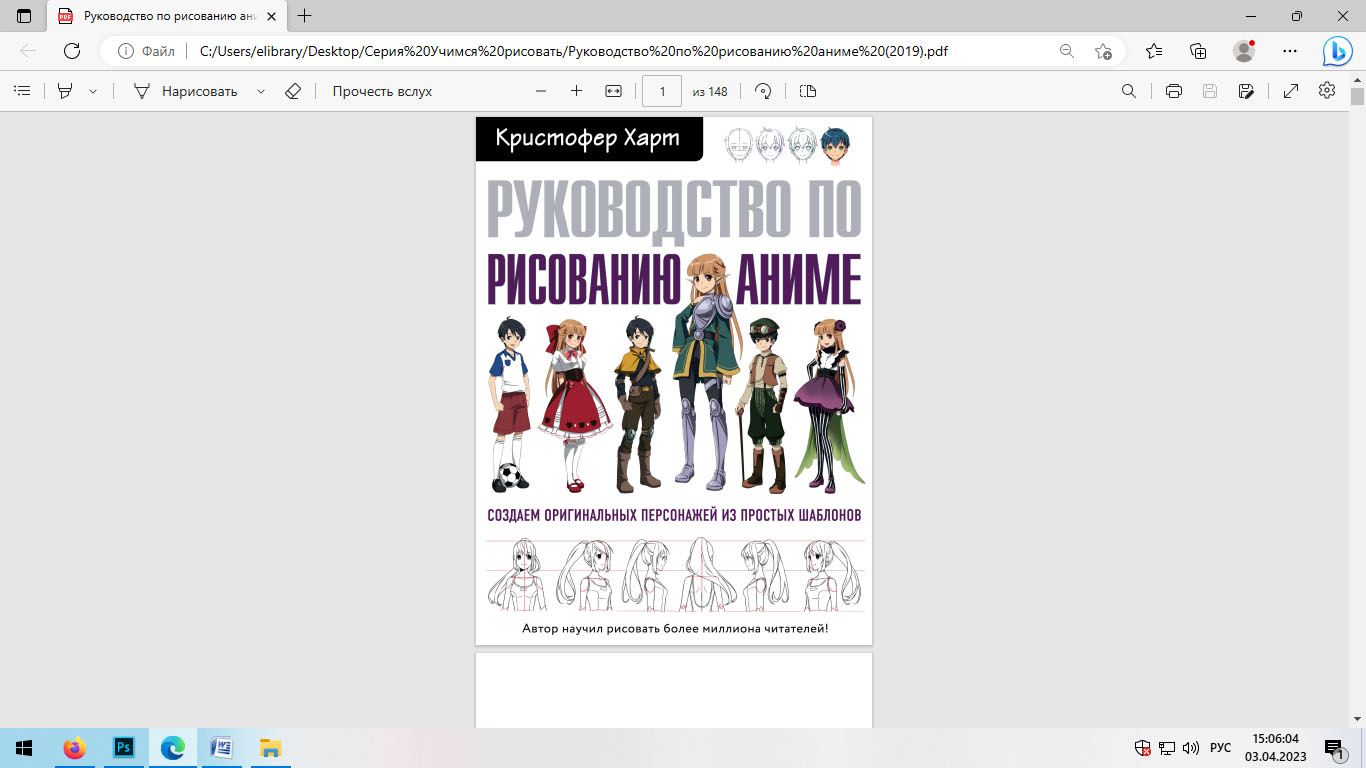Zoom in with the plus button
The width and height of the screenshot is (1366, 768).
click(x=576, y=91)
